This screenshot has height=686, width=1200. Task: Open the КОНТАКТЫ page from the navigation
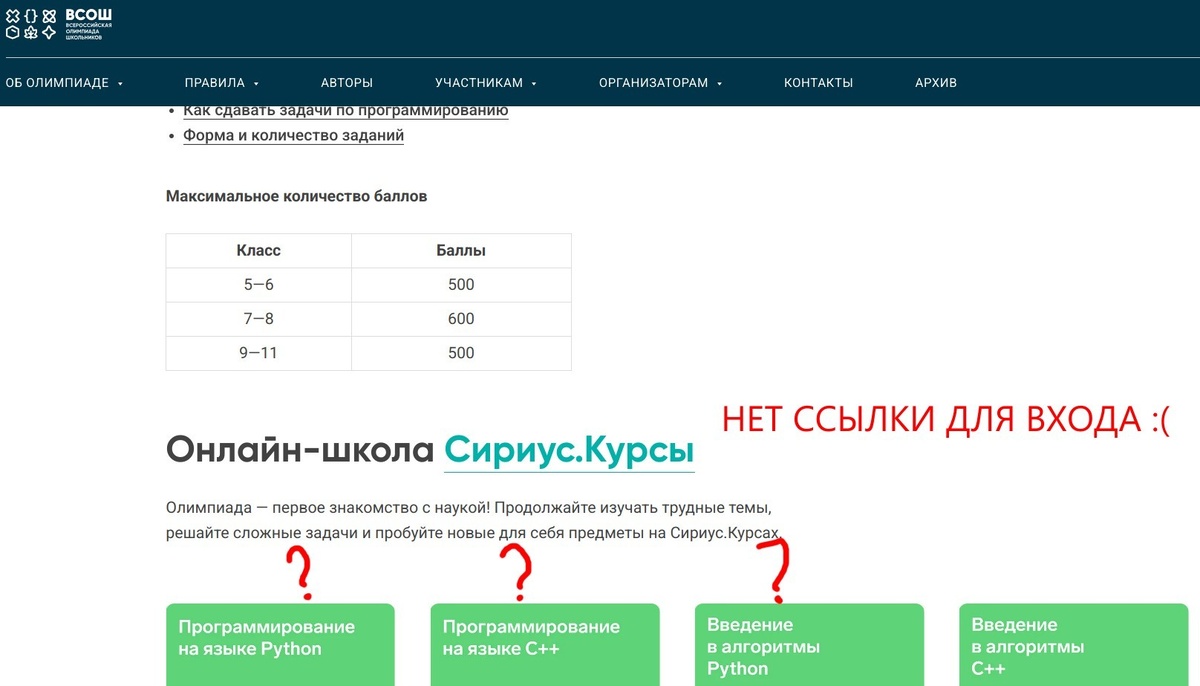[818, 83]
